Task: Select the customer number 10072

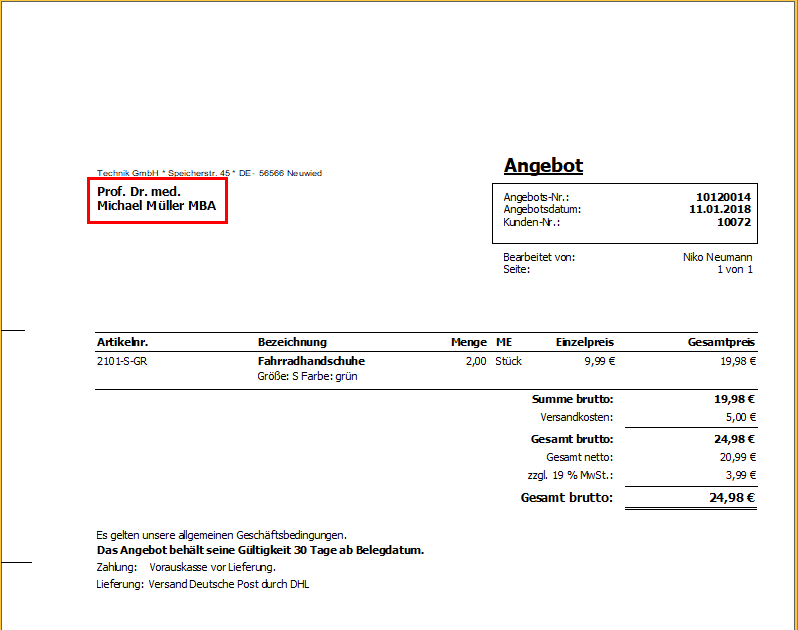Action: pyautogui.click(x=733, y=222)
